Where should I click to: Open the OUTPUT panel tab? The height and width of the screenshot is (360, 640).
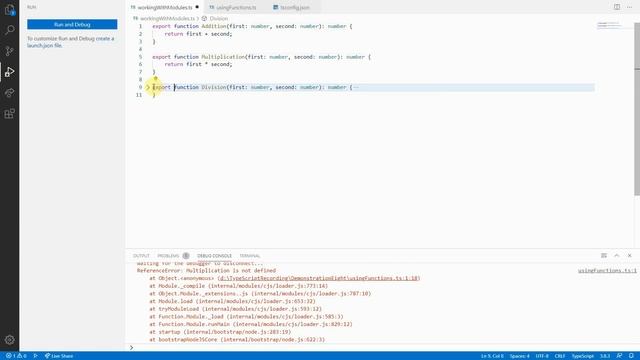141,256
